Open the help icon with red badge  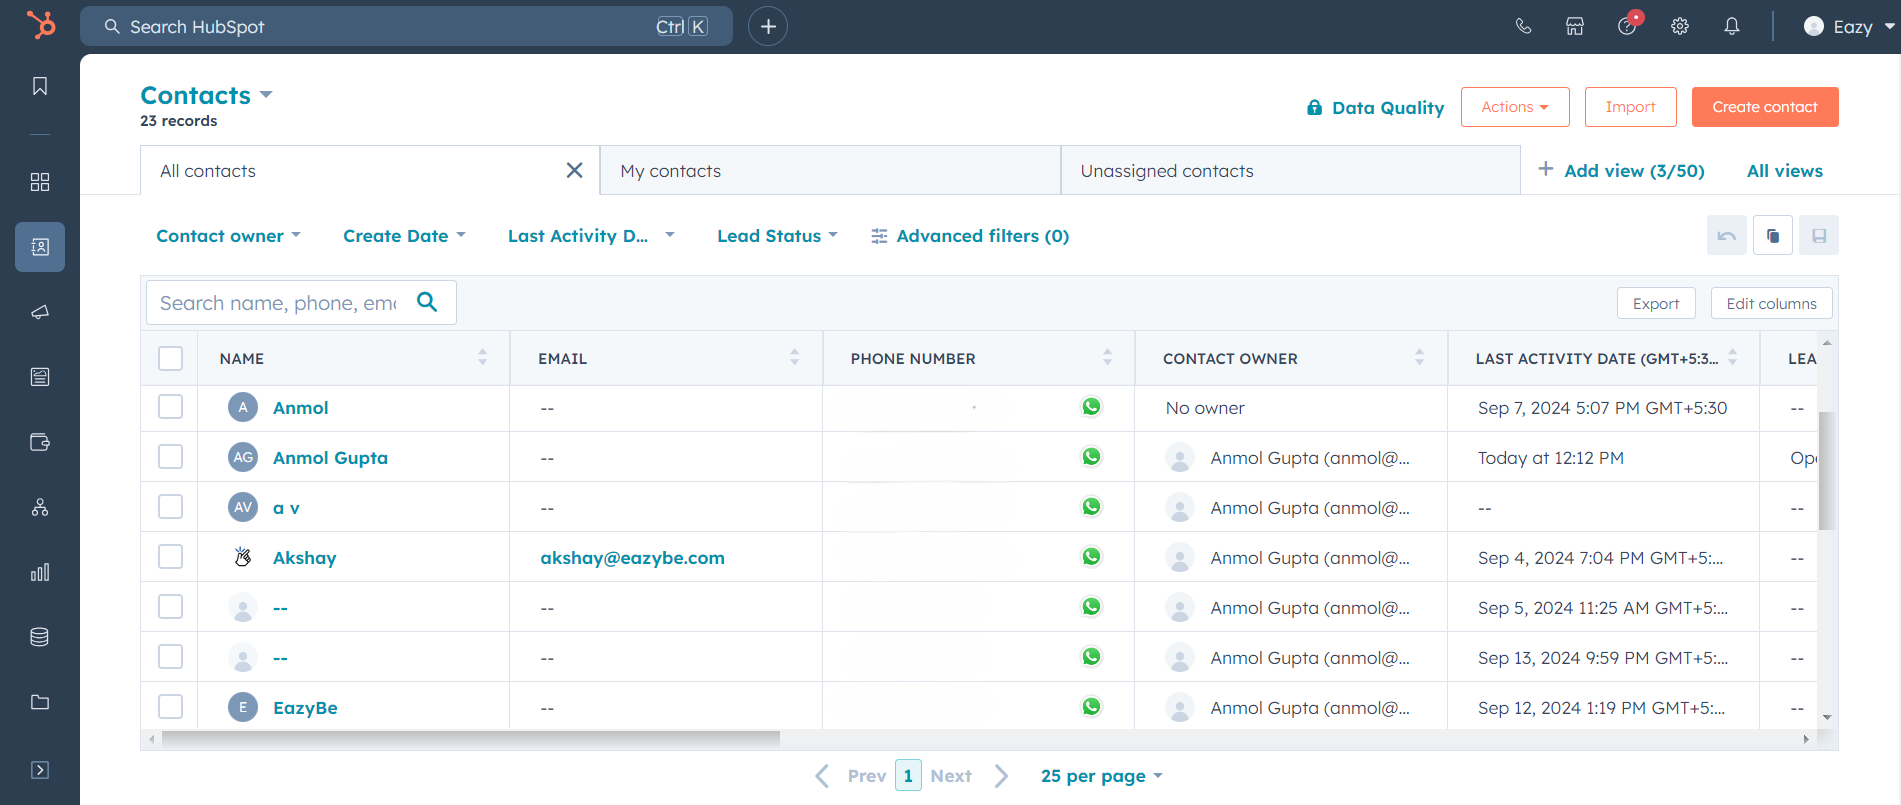[1628, 25]
